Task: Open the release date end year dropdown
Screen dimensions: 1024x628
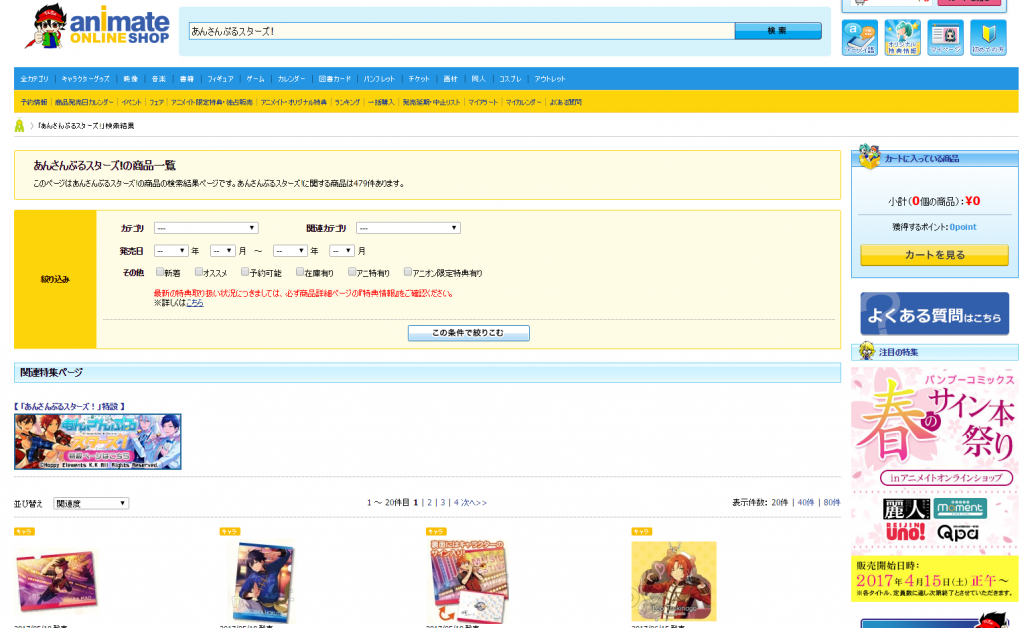Action: pos(290,251)
